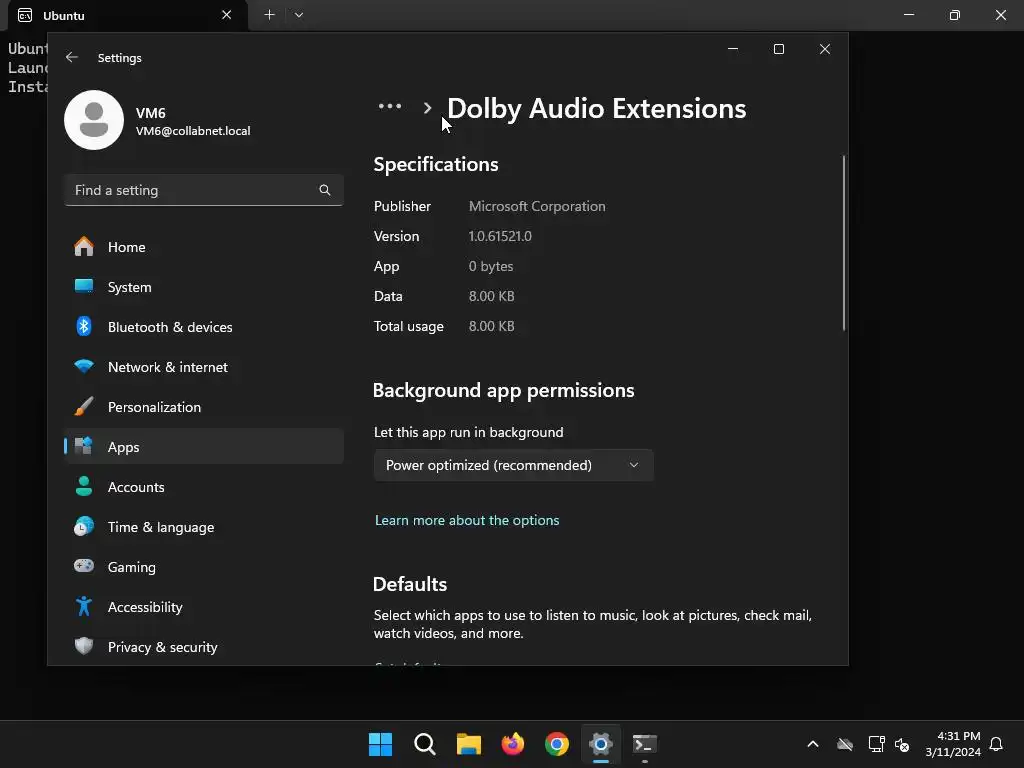The height and width of the screenshot is (768, 1024).
Task: Close the Settings window
Action: [825, 49]
